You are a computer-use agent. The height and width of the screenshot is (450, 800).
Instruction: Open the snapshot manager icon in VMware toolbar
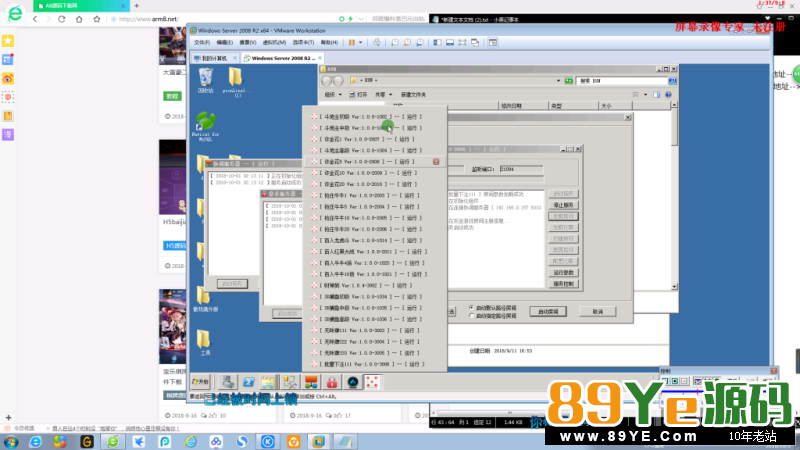click(x=419, y=42)
